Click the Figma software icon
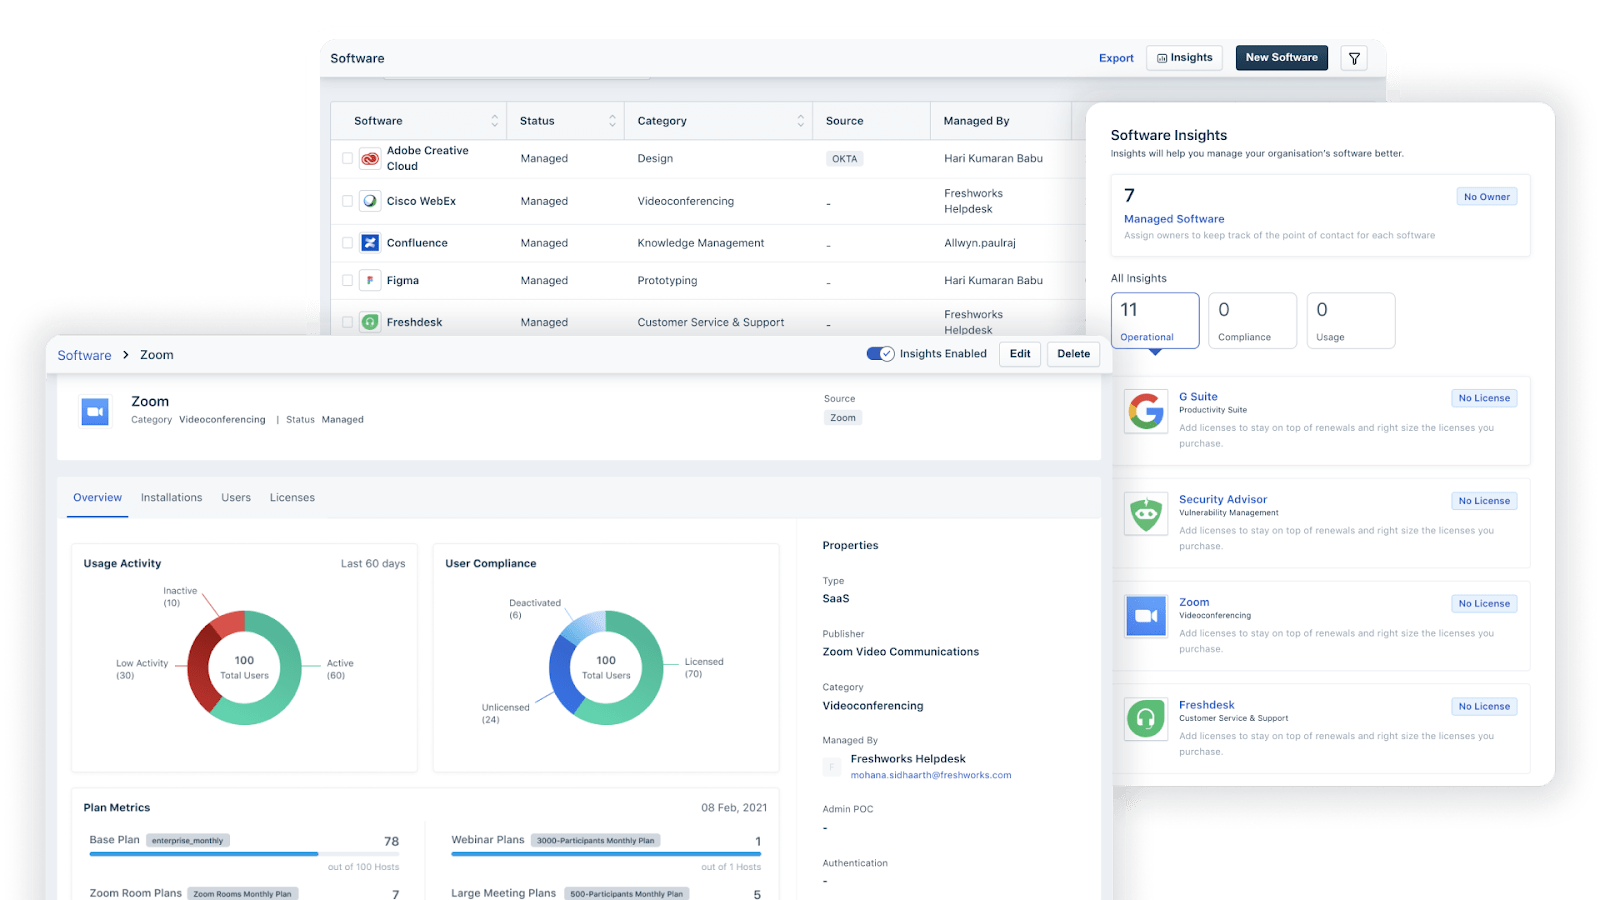Viewport: 1600px width, 900px height. tap(369, 280)
